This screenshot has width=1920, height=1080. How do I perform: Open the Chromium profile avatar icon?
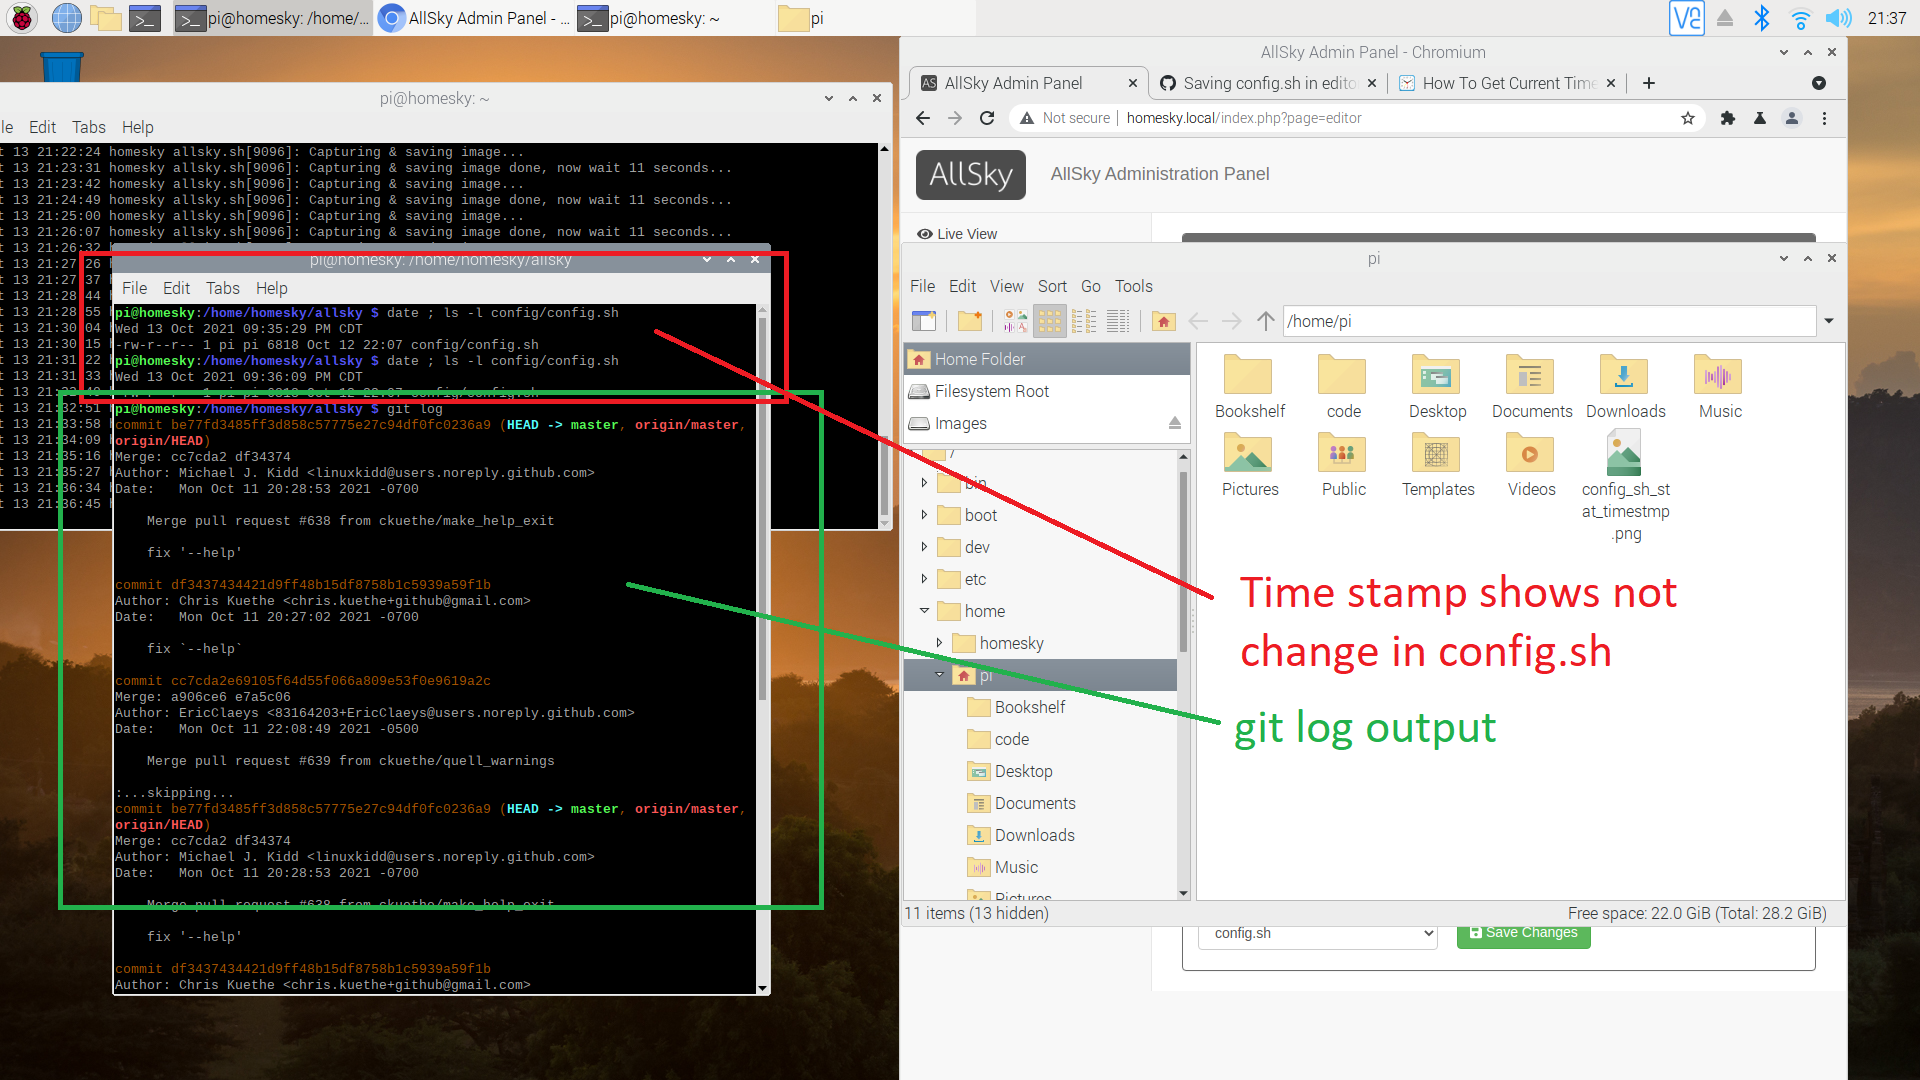tap(1791, 118)
